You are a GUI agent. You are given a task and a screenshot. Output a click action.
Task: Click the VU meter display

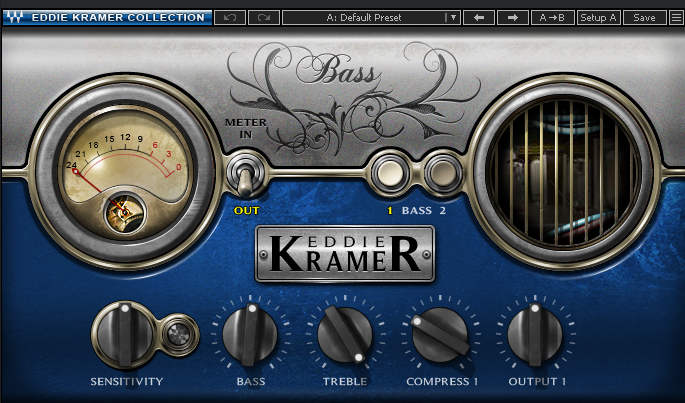coord(125,172)
